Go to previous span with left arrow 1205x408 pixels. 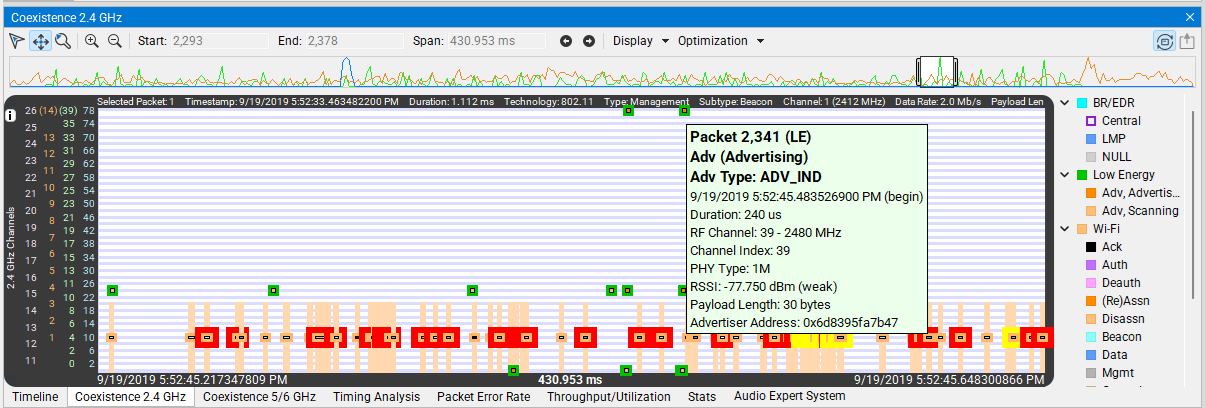(566, 41)
